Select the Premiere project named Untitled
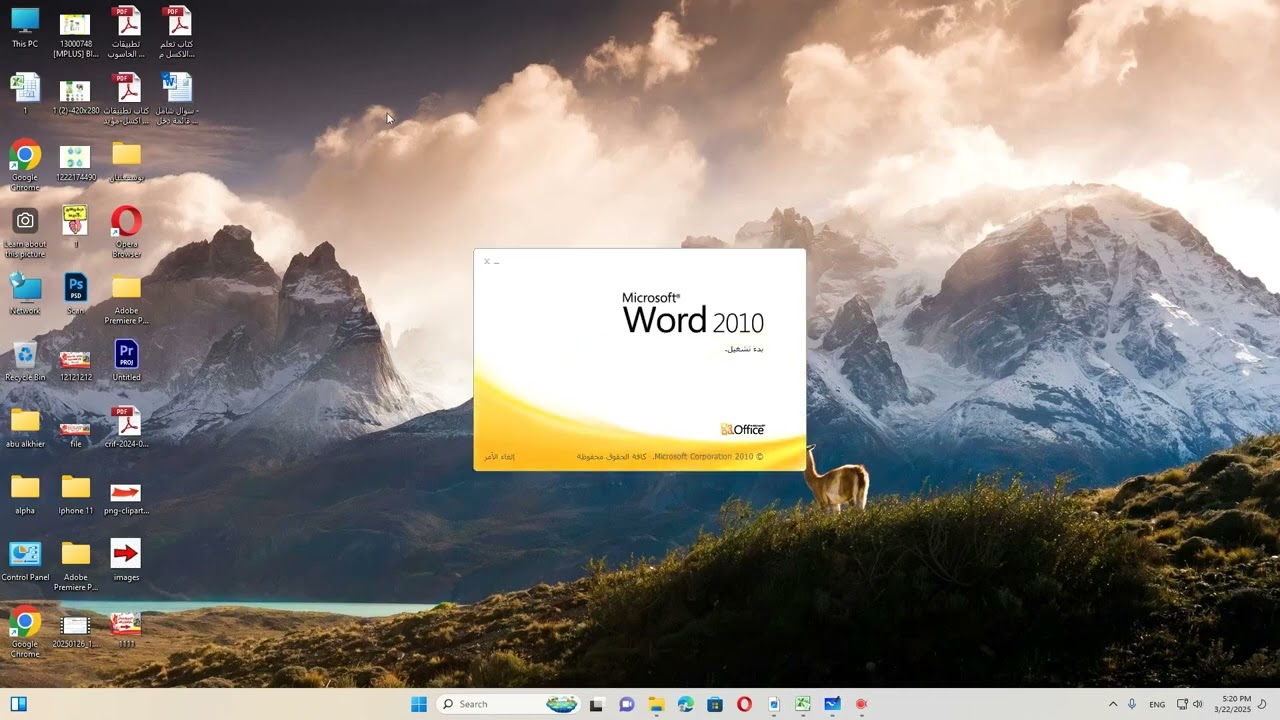The image size is (1280, 720). [x=126, y=361]
